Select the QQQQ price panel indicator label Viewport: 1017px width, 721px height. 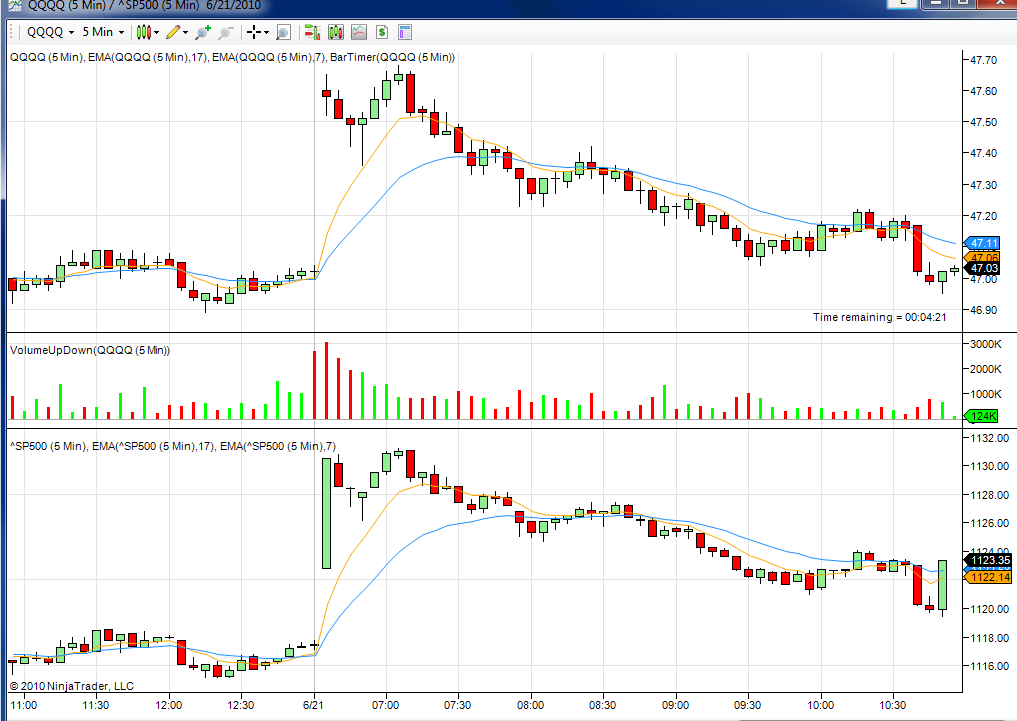232,57
